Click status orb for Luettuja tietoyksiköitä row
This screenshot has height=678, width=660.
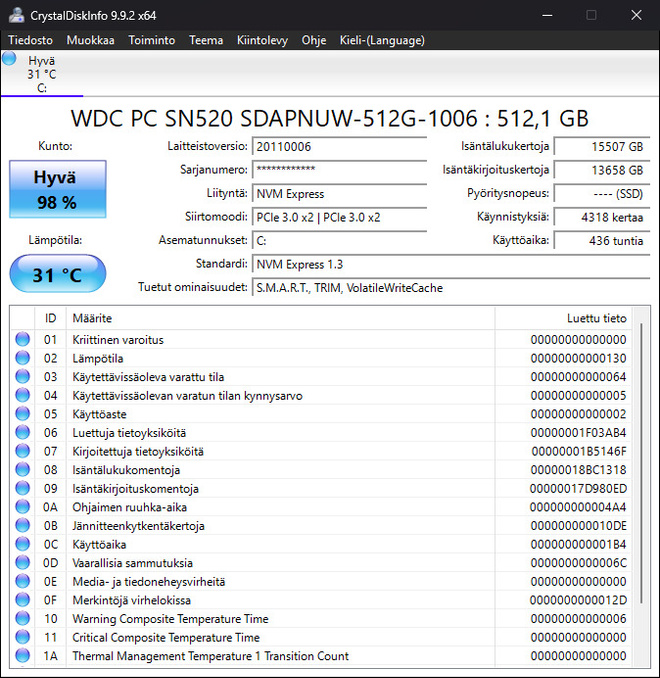point(22,432)
